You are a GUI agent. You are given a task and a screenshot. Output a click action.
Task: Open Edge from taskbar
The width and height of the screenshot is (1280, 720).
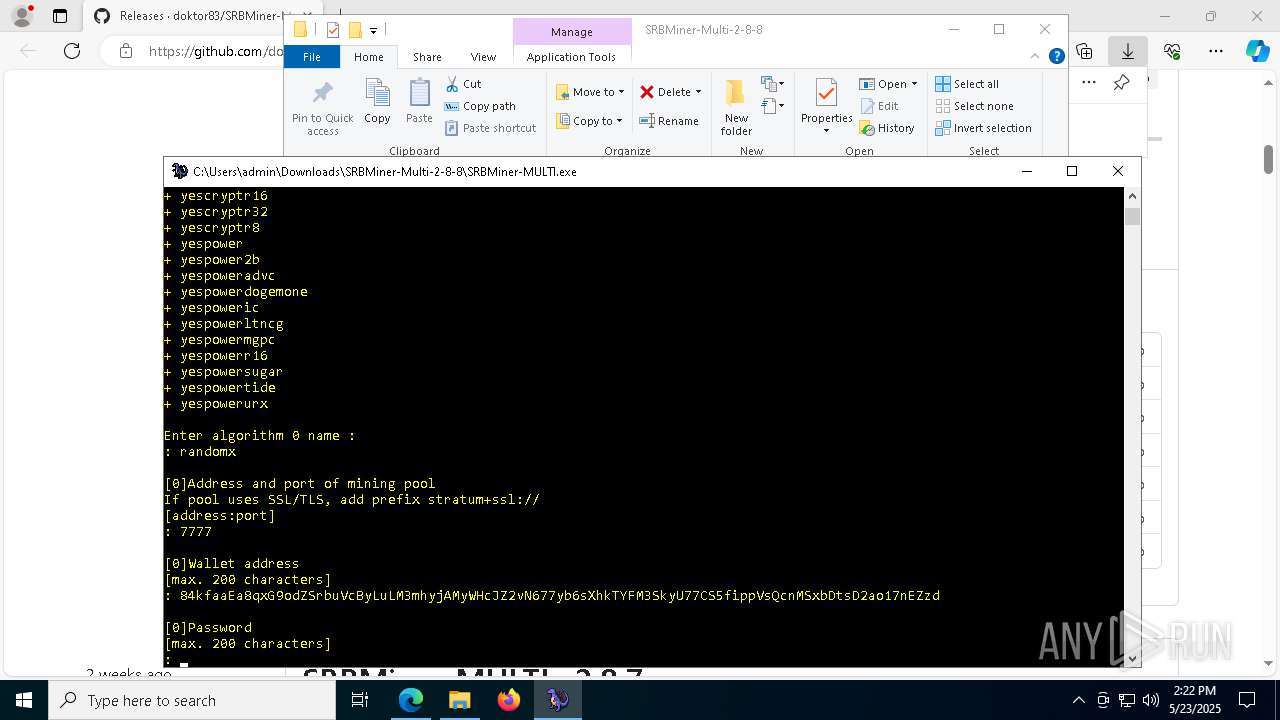pyautogui.click(x=411, y=700)
